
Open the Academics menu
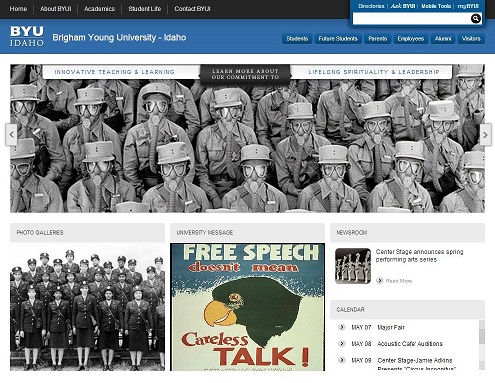point(99,9)
